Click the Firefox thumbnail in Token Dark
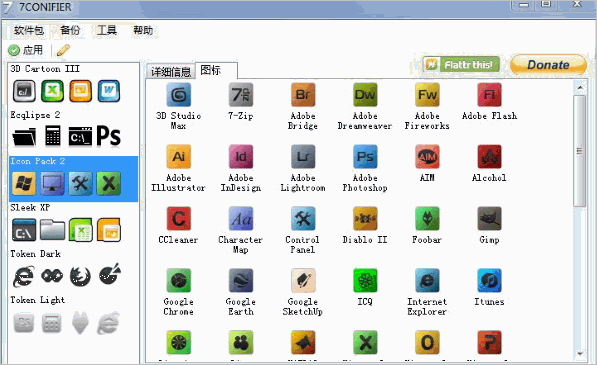The height and width of the screenshot is (365, 597). pos(80,276)
